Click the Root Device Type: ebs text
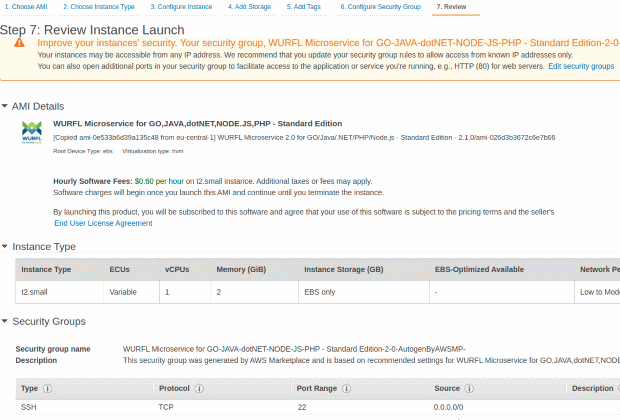Viewport: 620px width, 420px height. (83, 151)
